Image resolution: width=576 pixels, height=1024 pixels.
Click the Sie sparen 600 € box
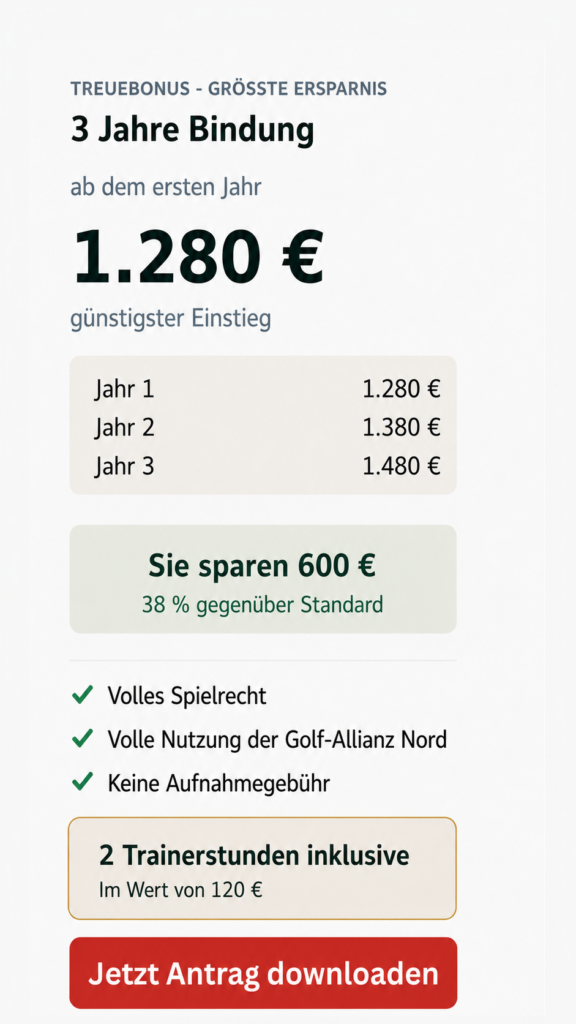click(x=263, y=579)
